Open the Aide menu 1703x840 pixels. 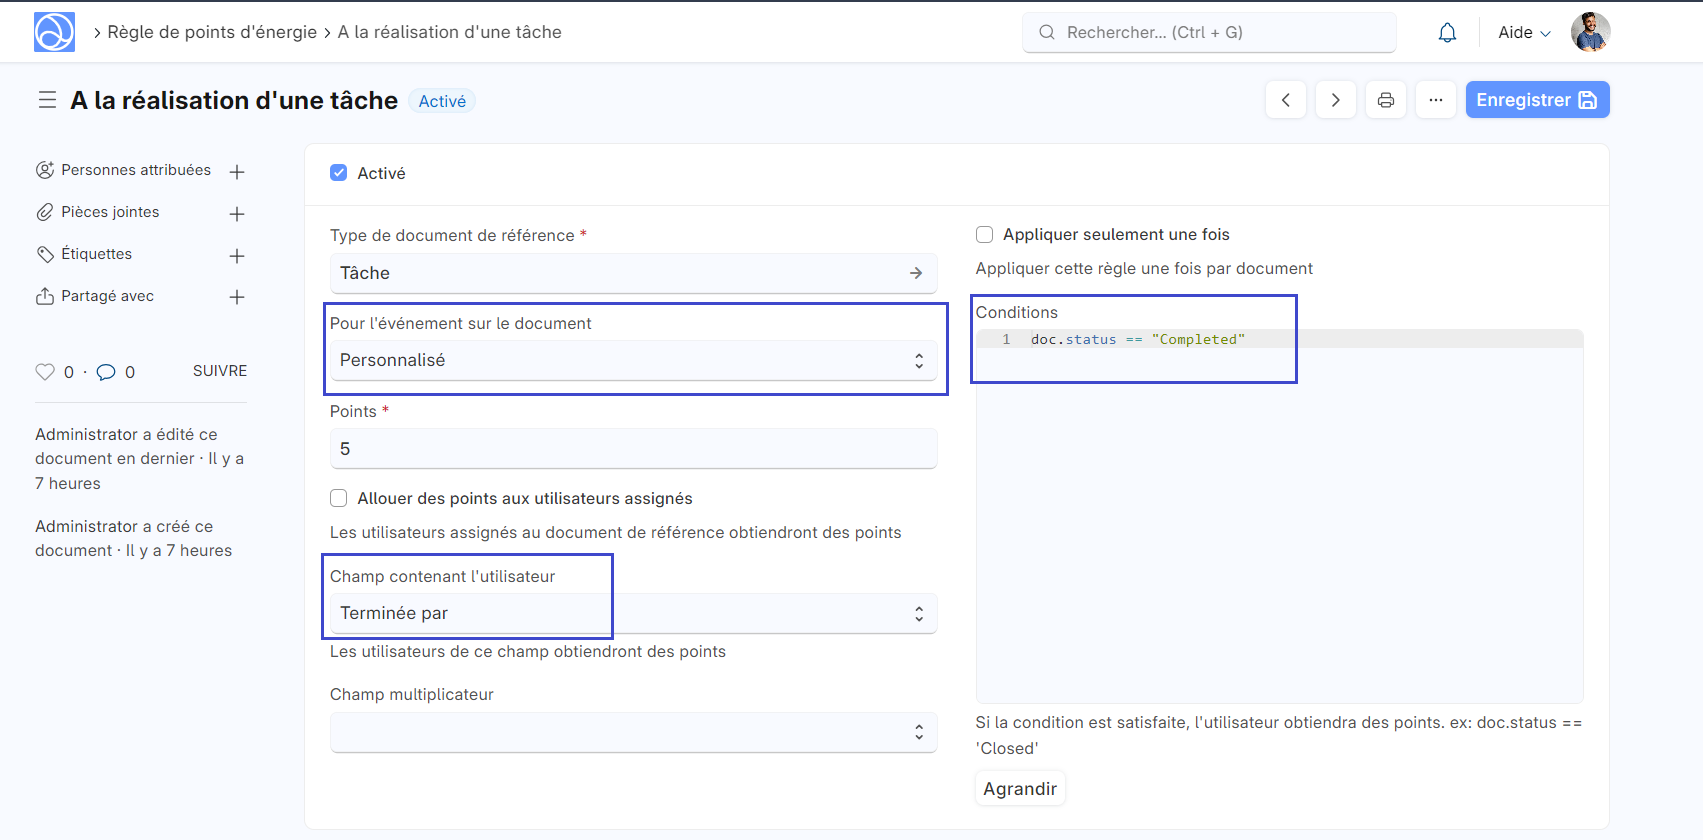[1523, 33]
